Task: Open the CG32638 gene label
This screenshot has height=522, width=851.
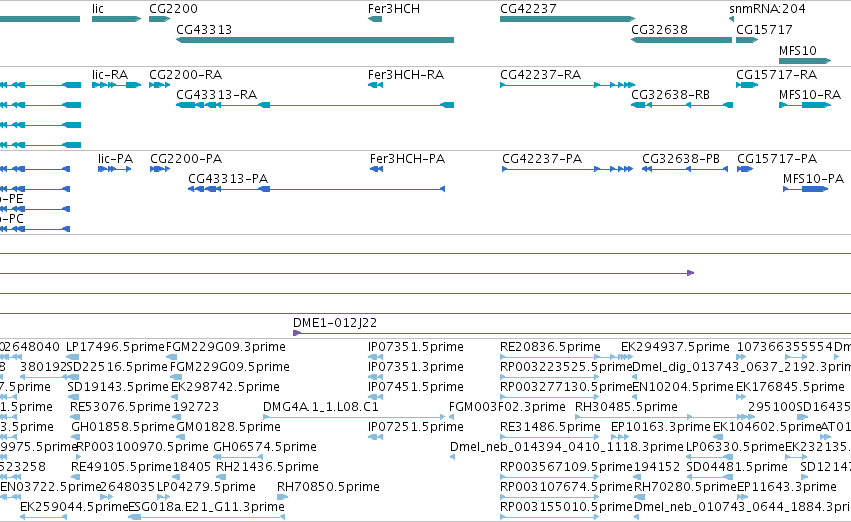Action: pyautogui.click(x=659, y=29)
